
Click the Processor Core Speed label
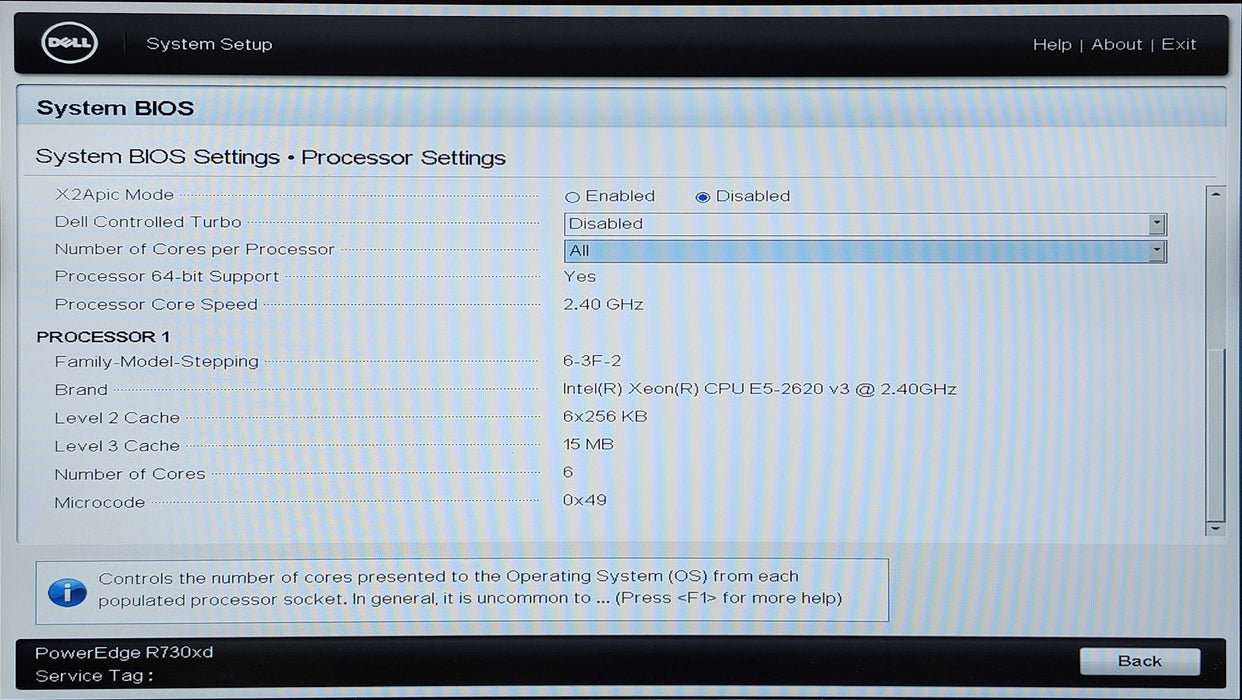[156, 304]
